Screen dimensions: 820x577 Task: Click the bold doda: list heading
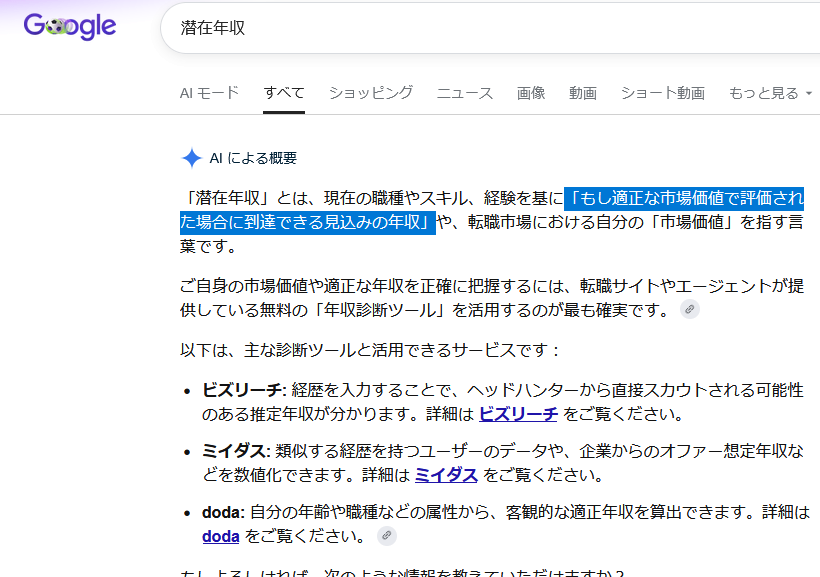tap(223, 512)
